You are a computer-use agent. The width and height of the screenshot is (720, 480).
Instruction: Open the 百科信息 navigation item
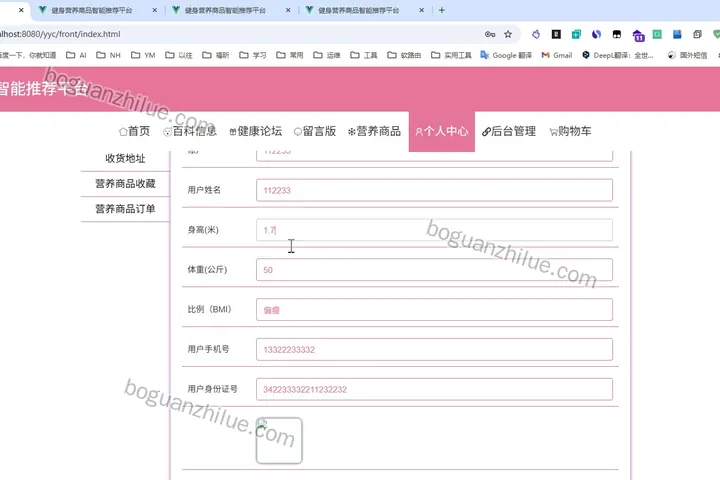190,131
